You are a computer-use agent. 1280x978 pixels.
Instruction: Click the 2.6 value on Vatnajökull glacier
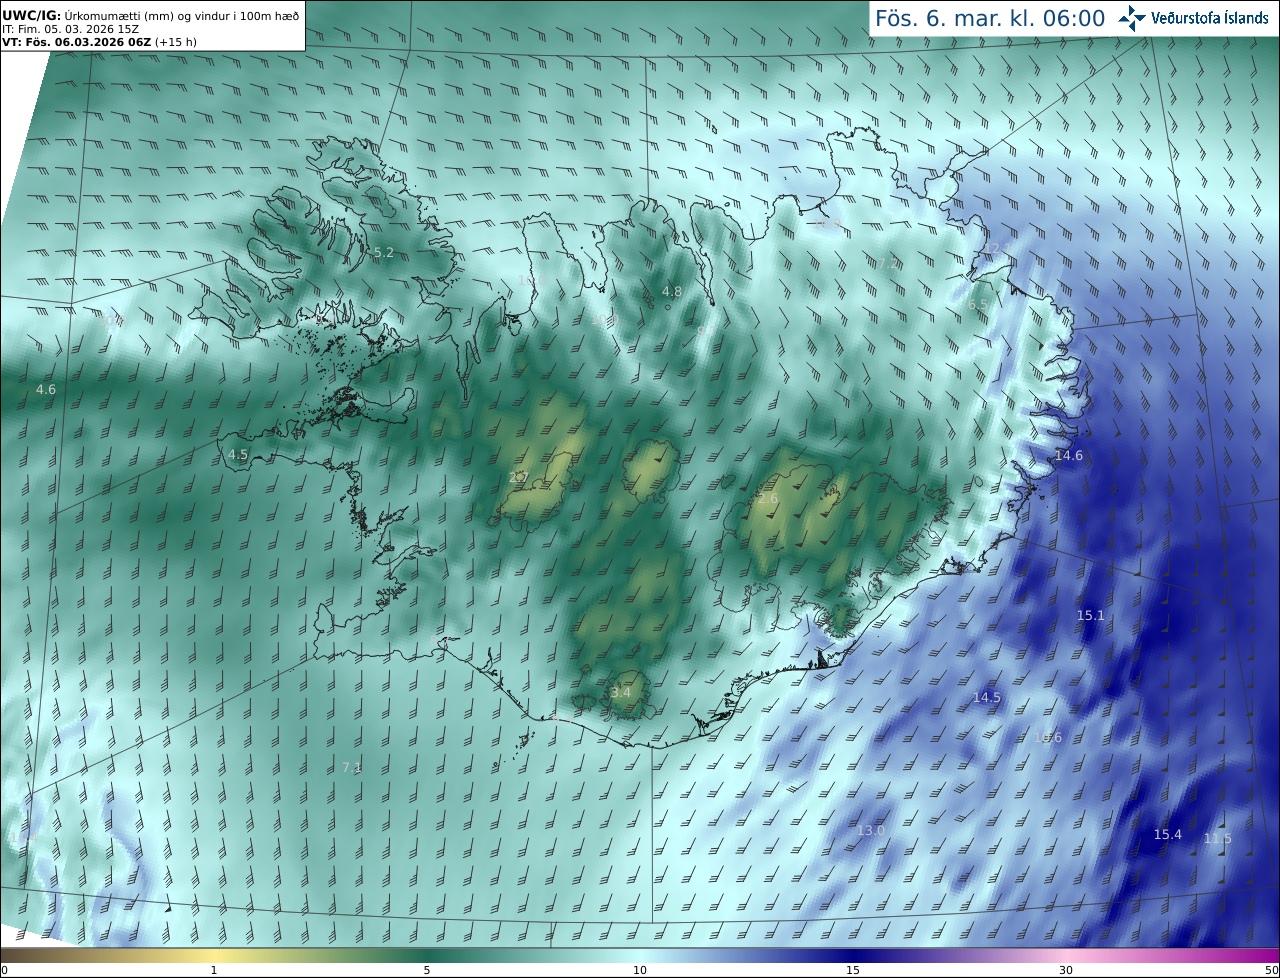click(x=768, y=498)
